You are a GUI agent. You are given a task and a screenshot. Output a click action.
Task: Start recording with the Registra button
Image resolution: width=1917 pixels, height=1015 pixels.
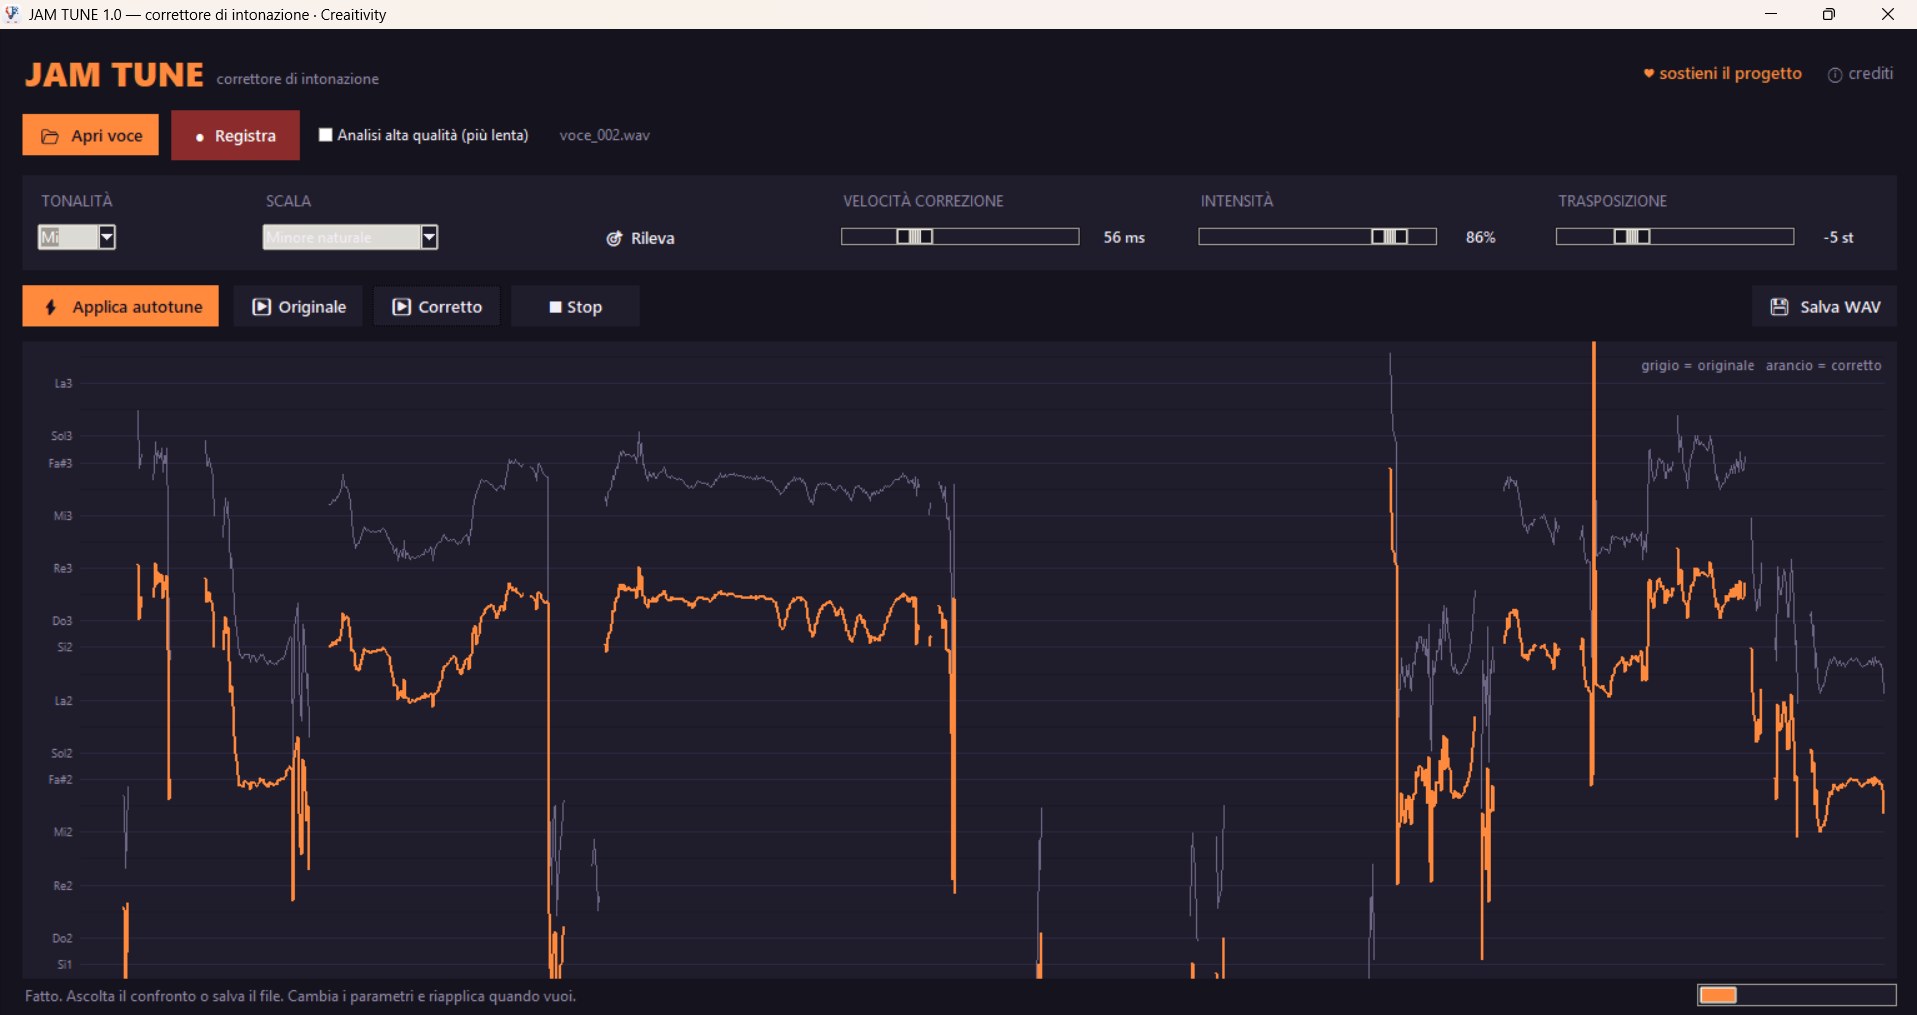(235, 135)
